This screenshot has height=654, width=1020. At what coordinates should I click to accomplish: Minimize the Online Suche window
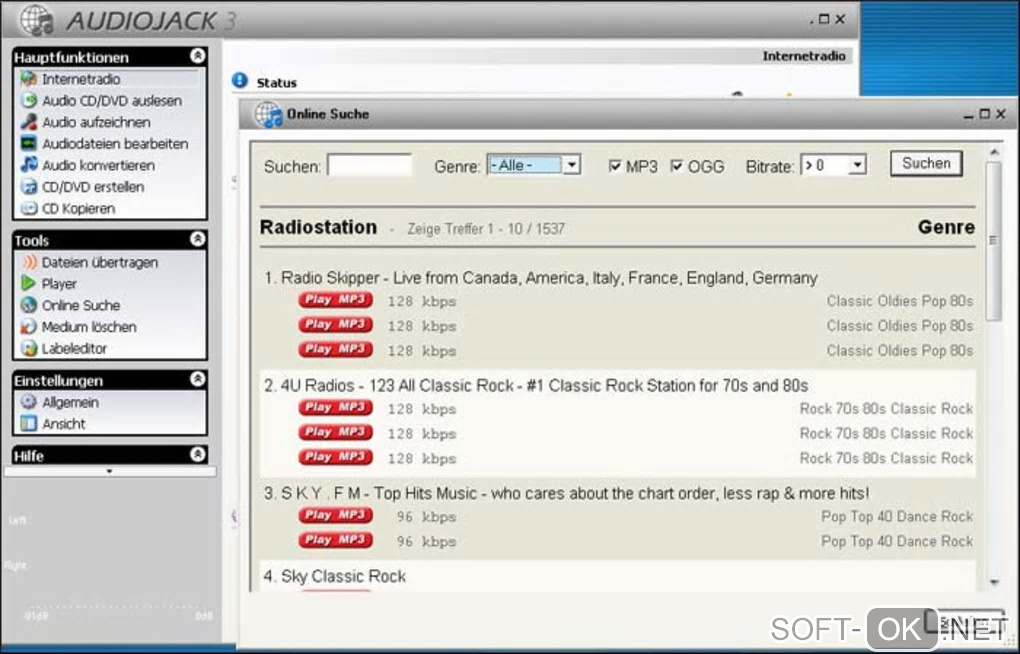[969, 115]
